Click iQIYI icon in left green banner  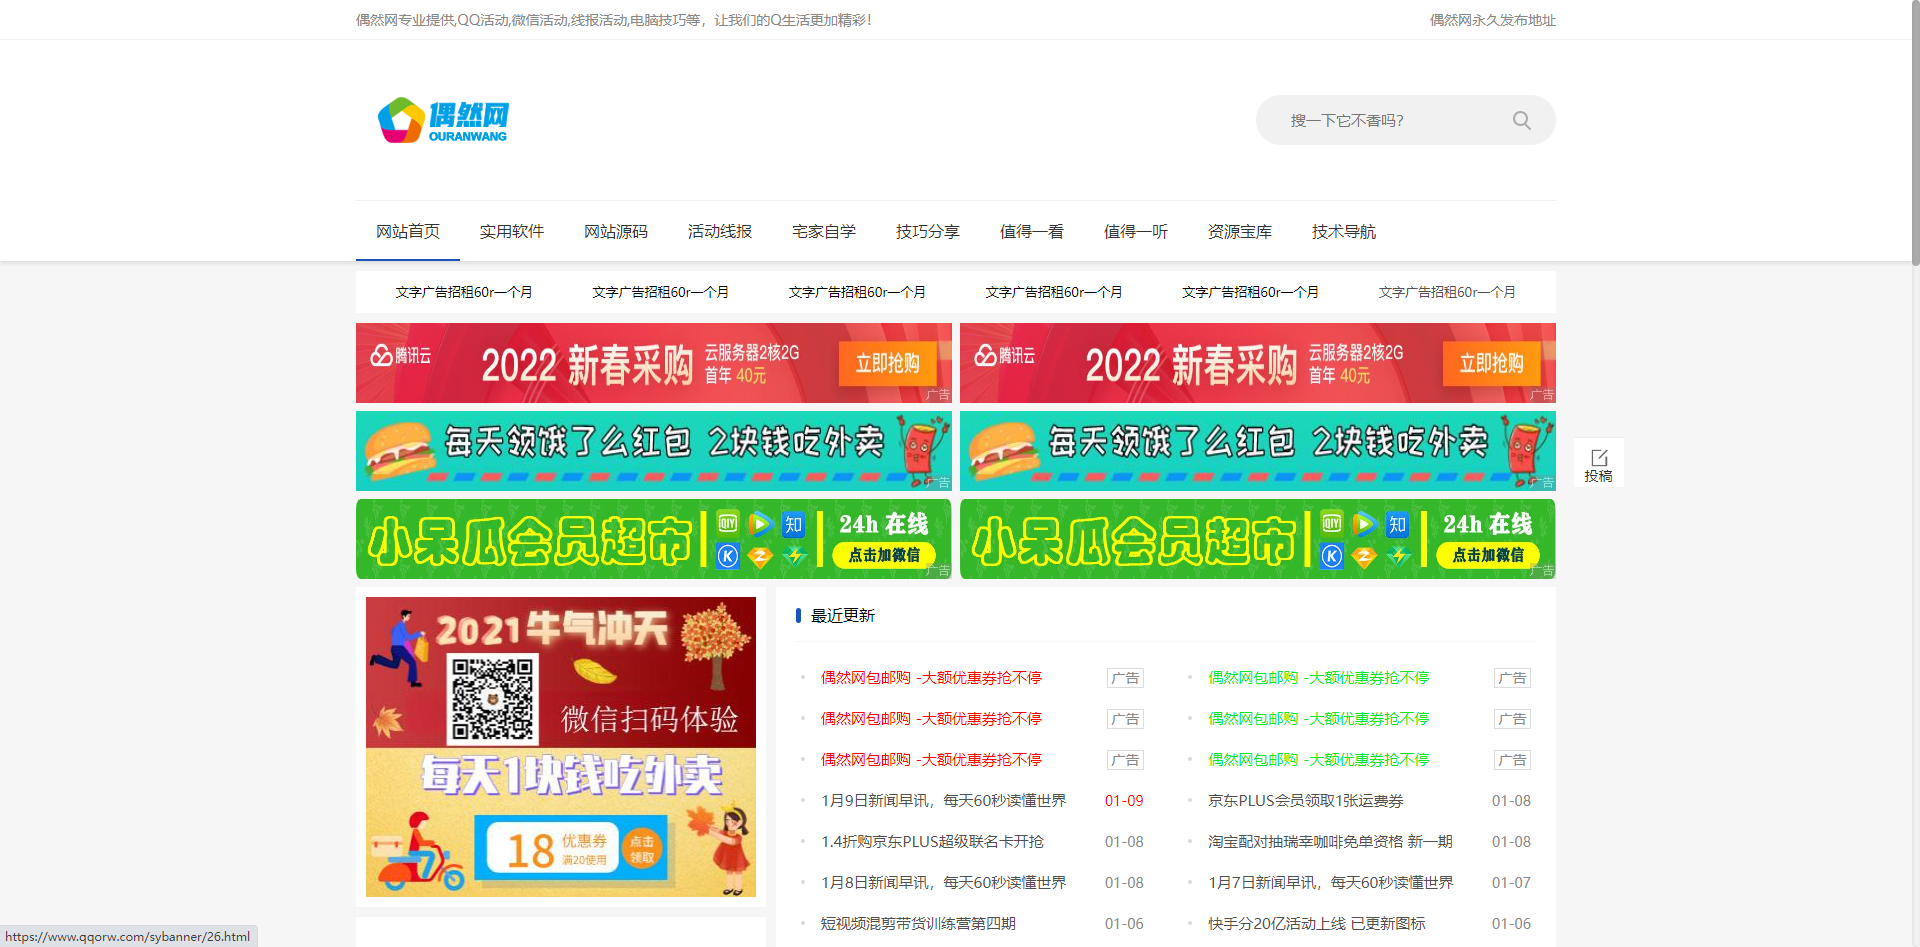(x=728, y=523)
